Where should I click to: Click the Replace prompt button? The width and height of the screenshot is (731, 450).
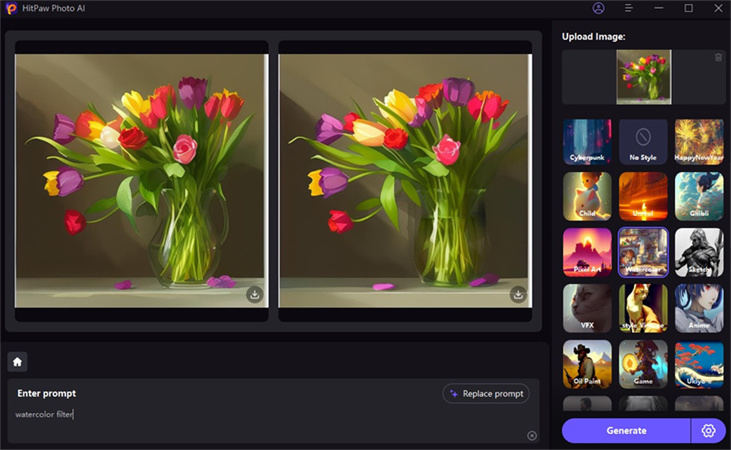point(486,393)
